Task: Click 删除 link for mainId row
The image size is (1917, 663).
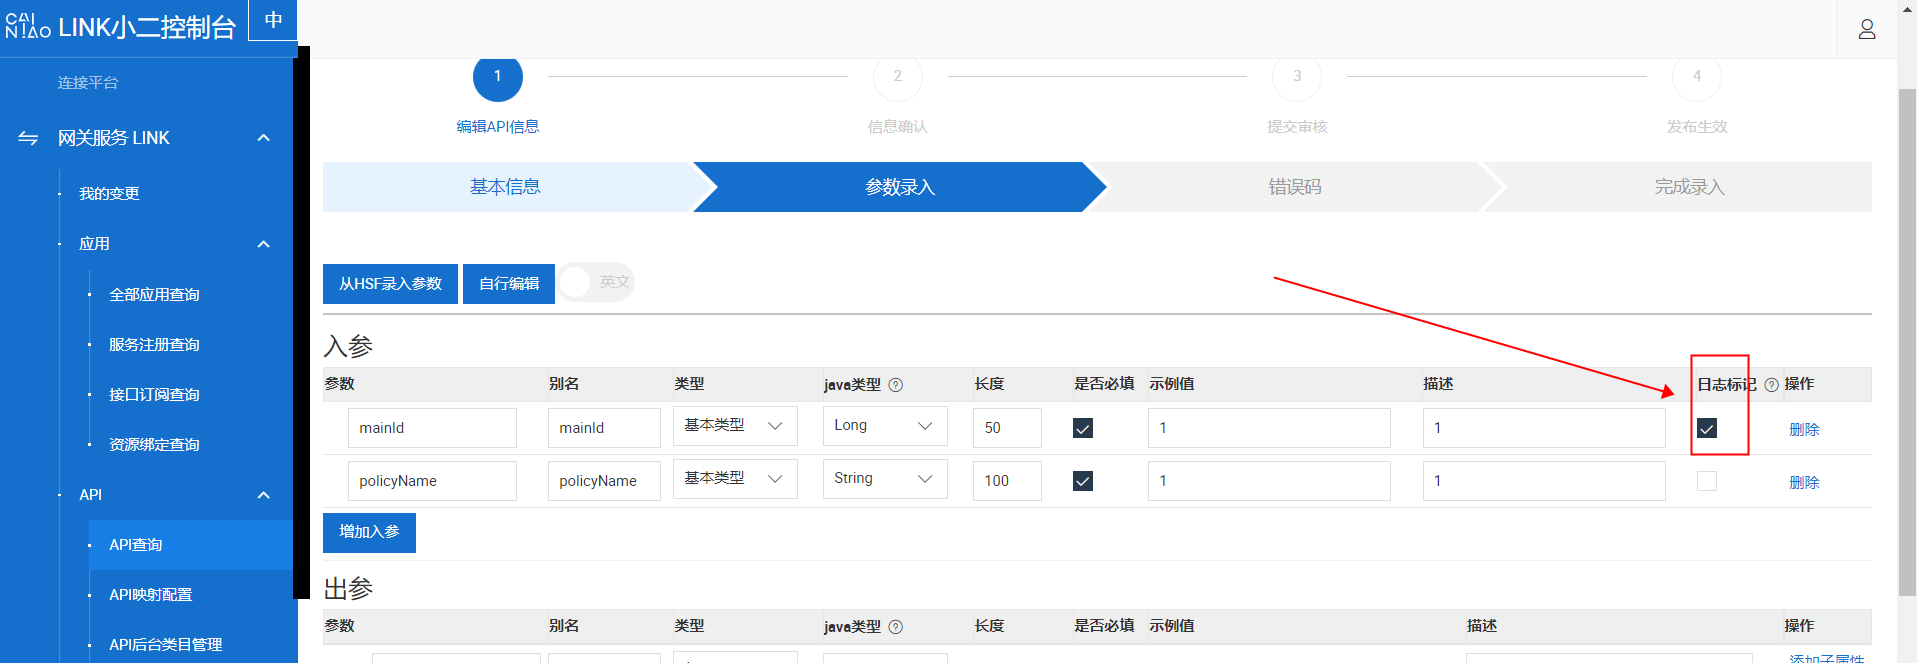Action: point(1803,429)
